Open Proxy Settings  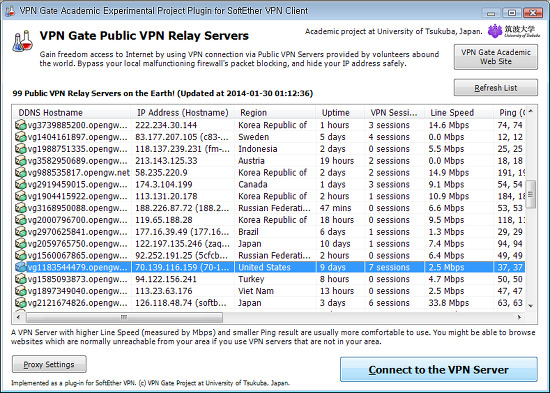(49, 364)
